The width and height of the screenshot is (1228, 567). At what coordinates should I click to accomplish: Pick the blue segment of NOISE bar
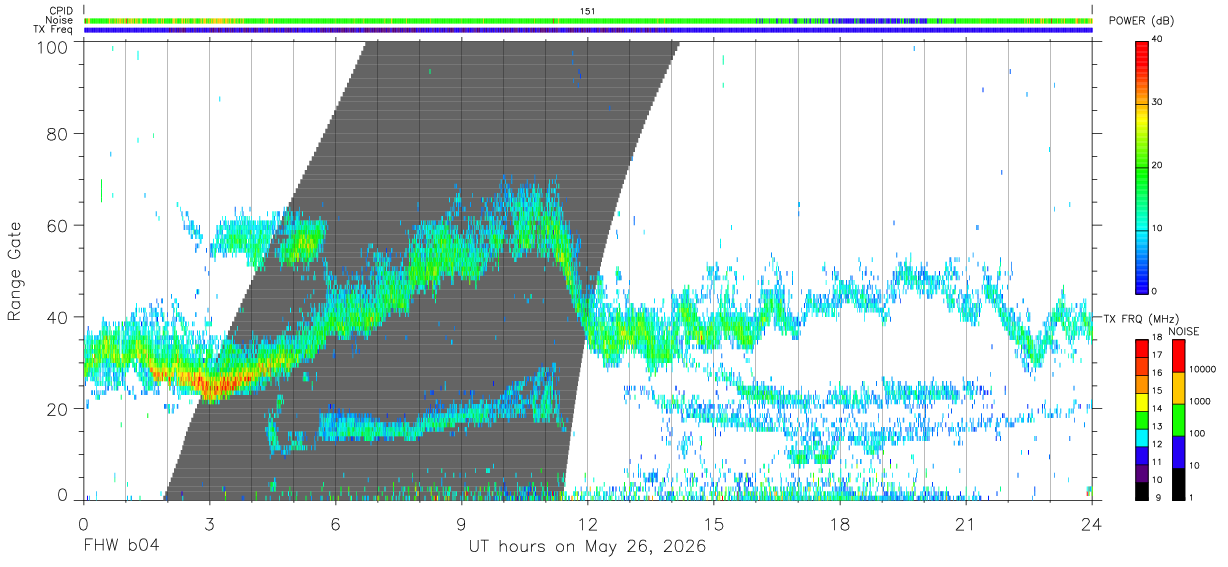[x=1177, y=452]
